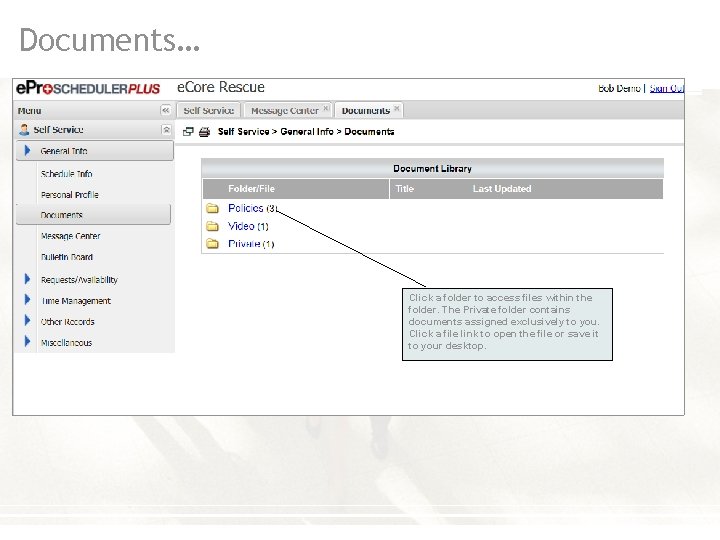
Task: Open Personal Profile menu item
Action: [70, 195]
